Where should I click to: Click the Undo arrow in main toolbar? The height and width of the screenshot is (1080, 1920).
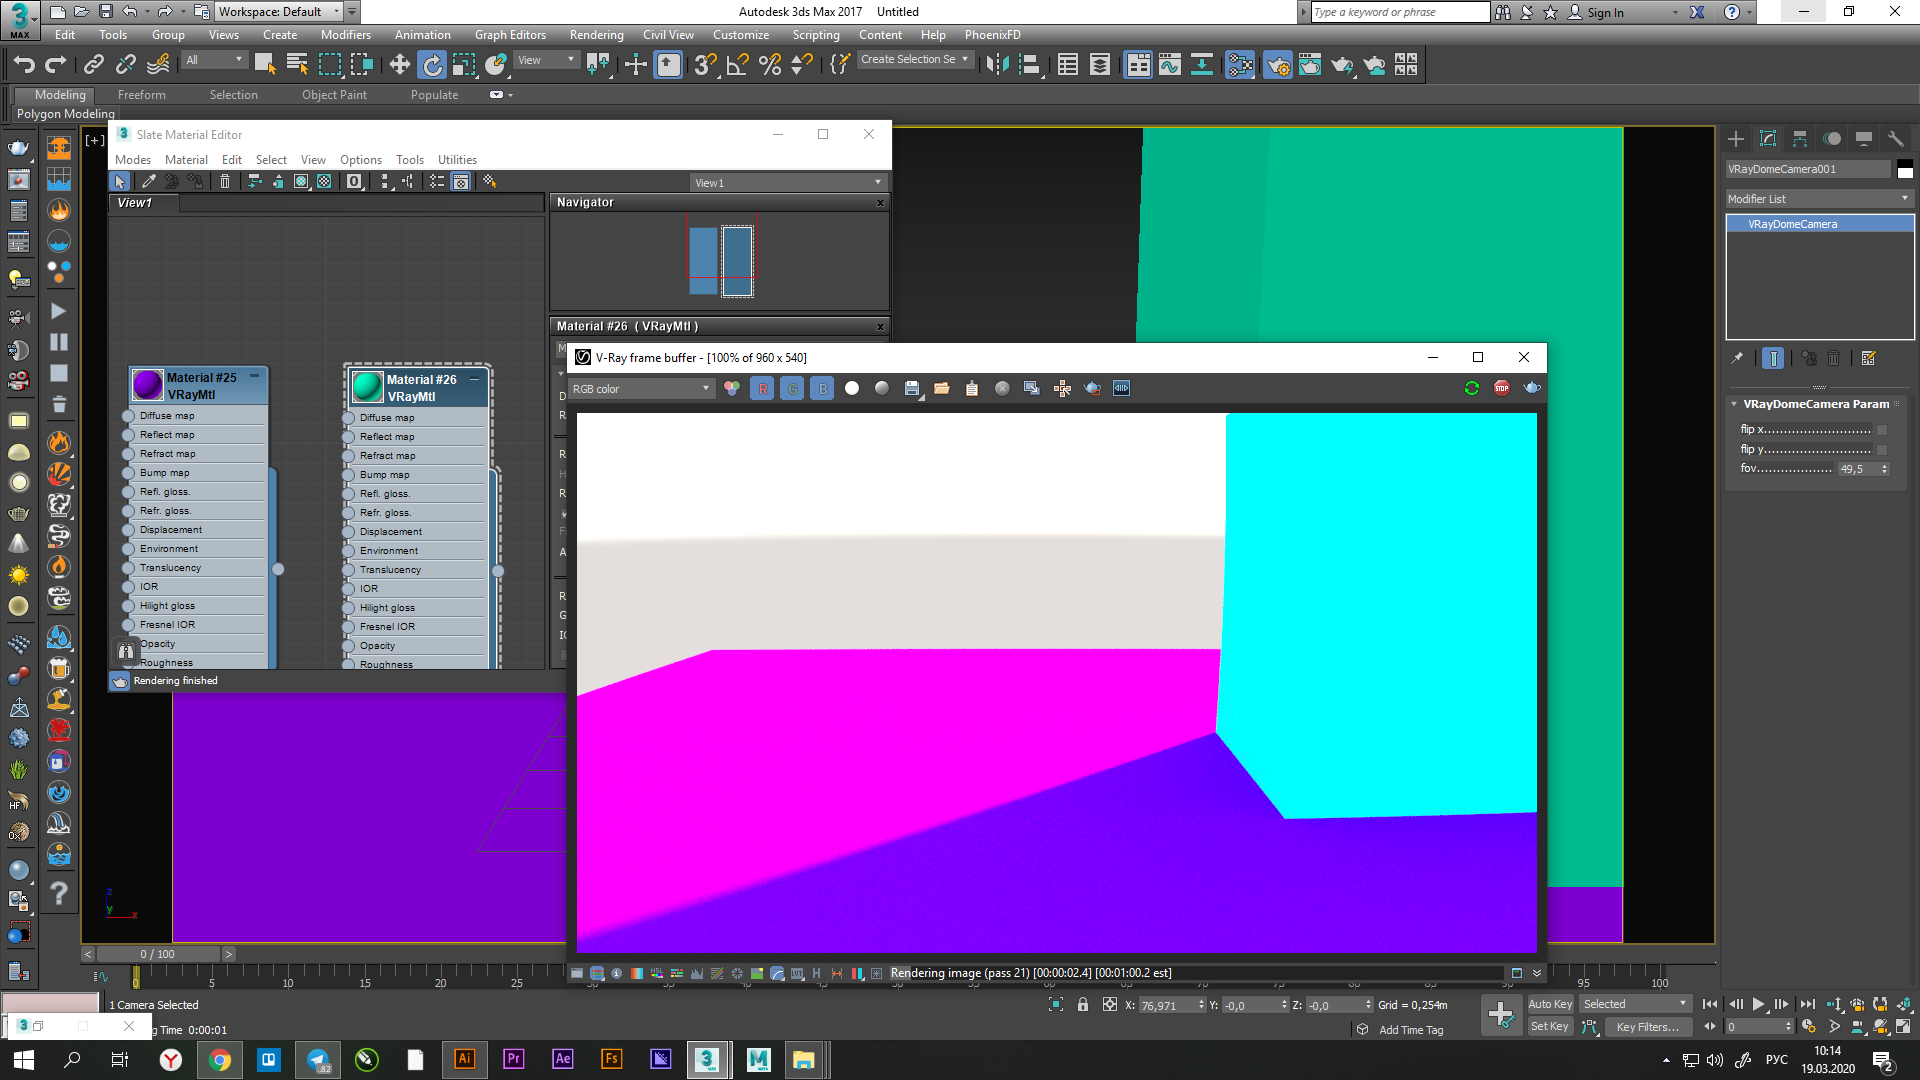pyautogui.click(x=23, y=65)
